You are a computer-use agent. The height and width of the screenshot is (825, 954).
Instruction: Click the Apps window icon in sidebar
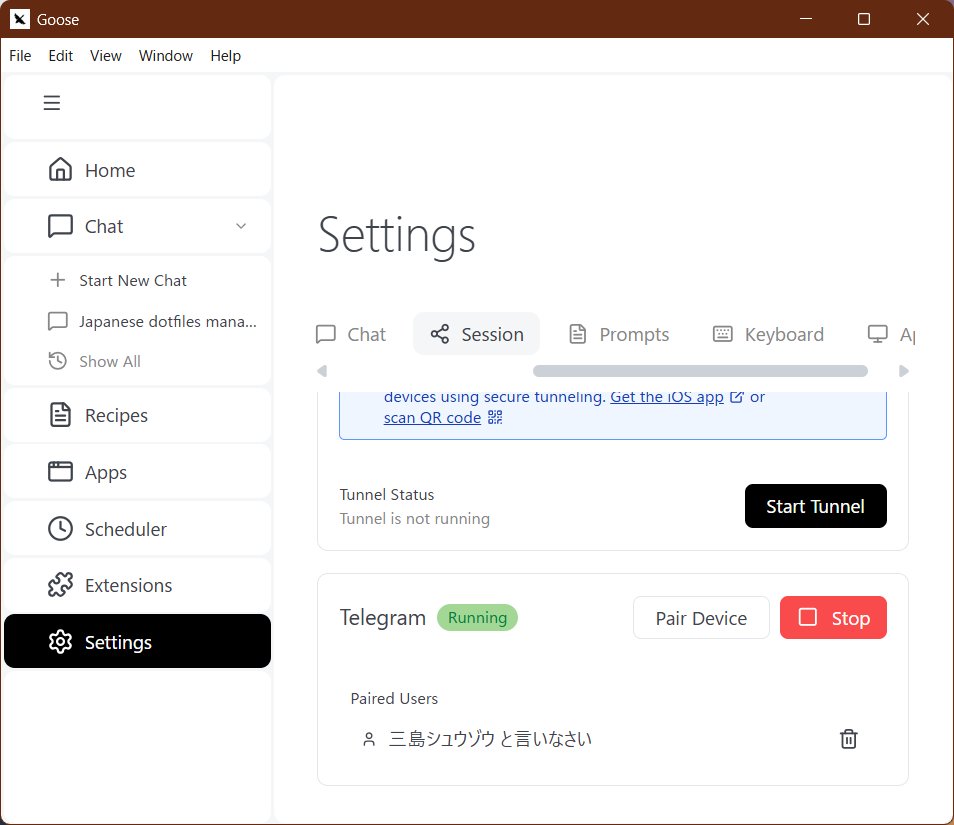click(60, 472)
